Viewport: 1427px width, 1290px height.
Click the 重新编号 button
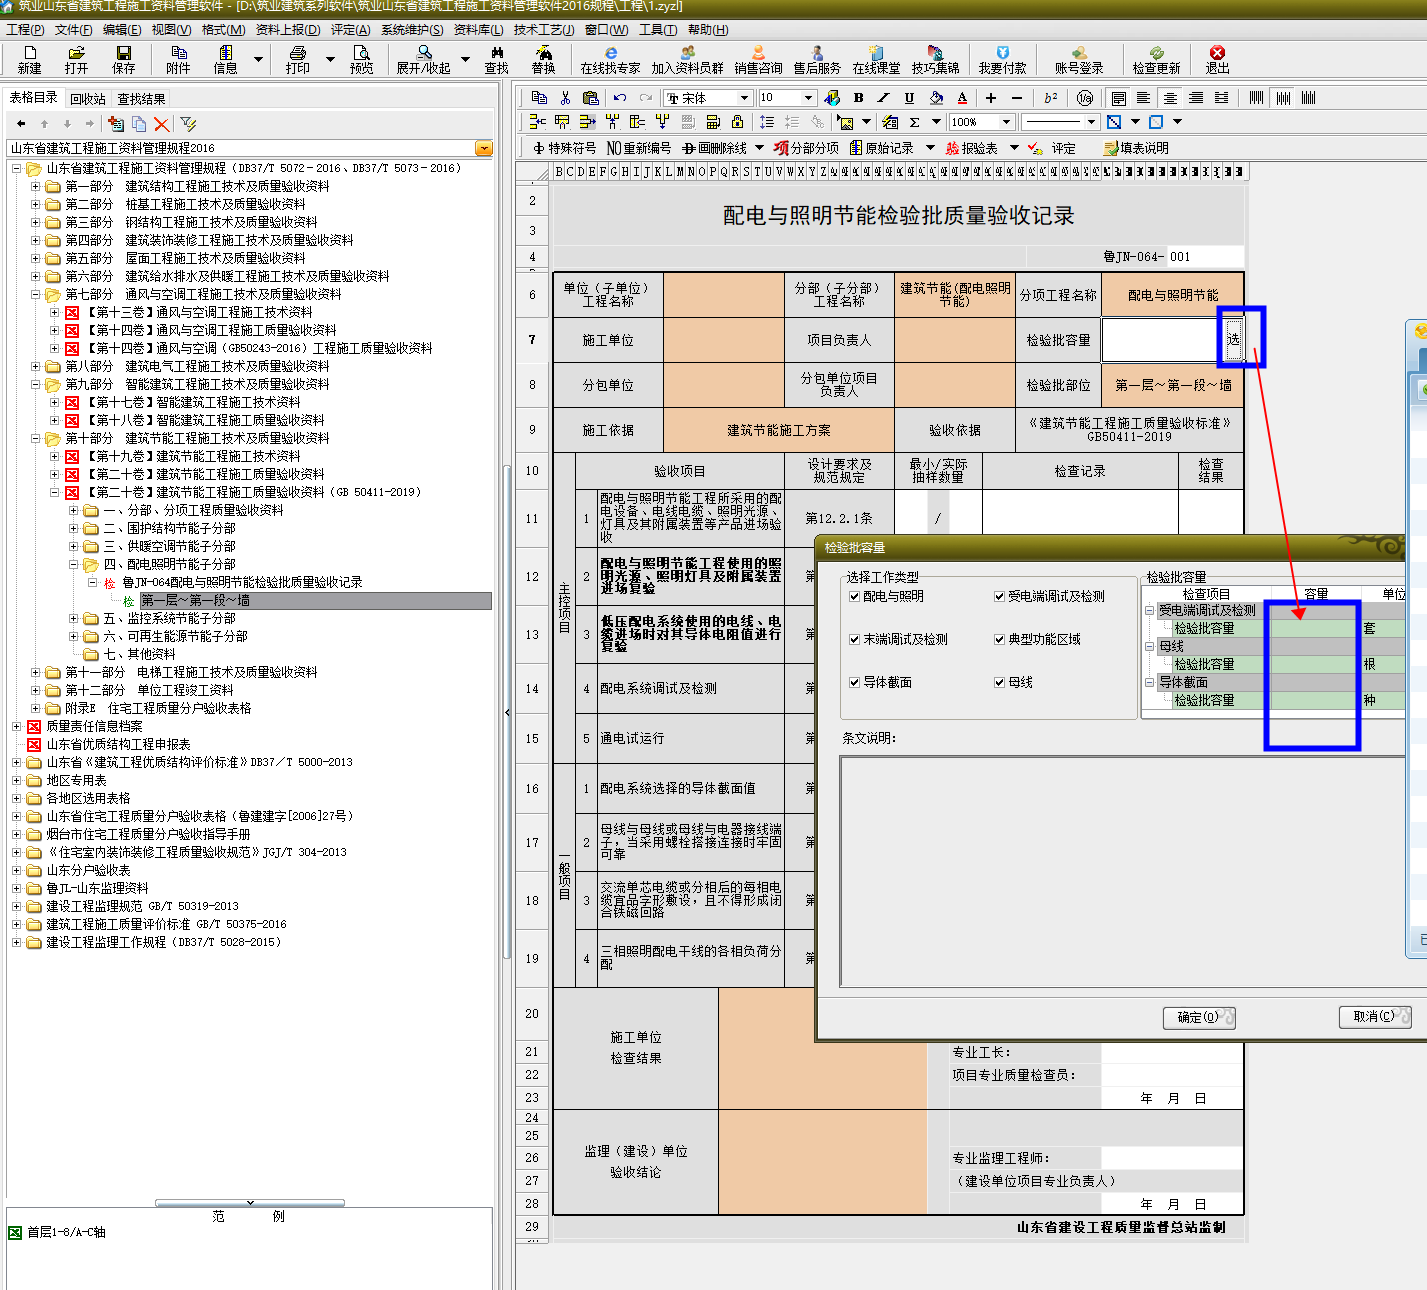639,148
